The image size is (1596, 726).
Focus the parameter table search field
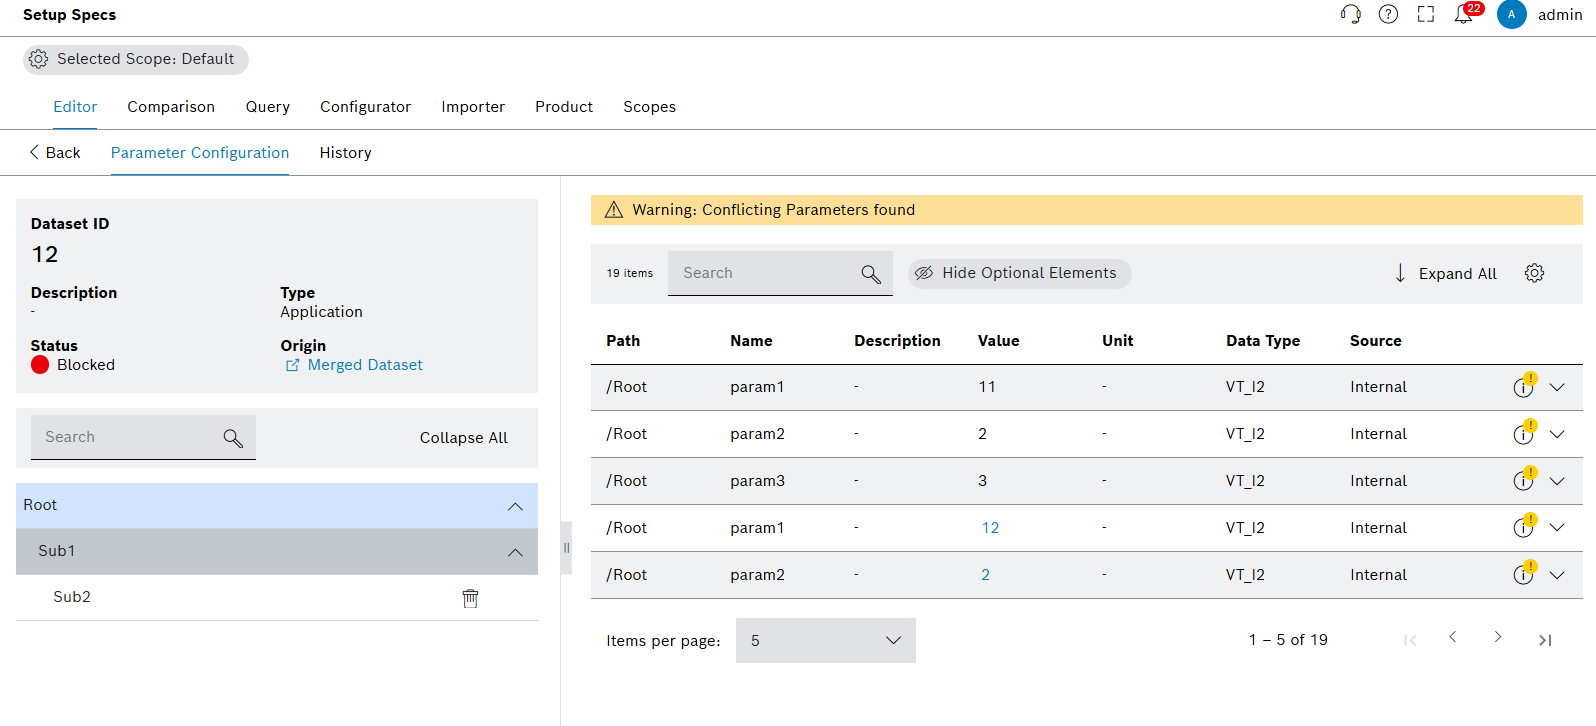click(x=765, y=273)
